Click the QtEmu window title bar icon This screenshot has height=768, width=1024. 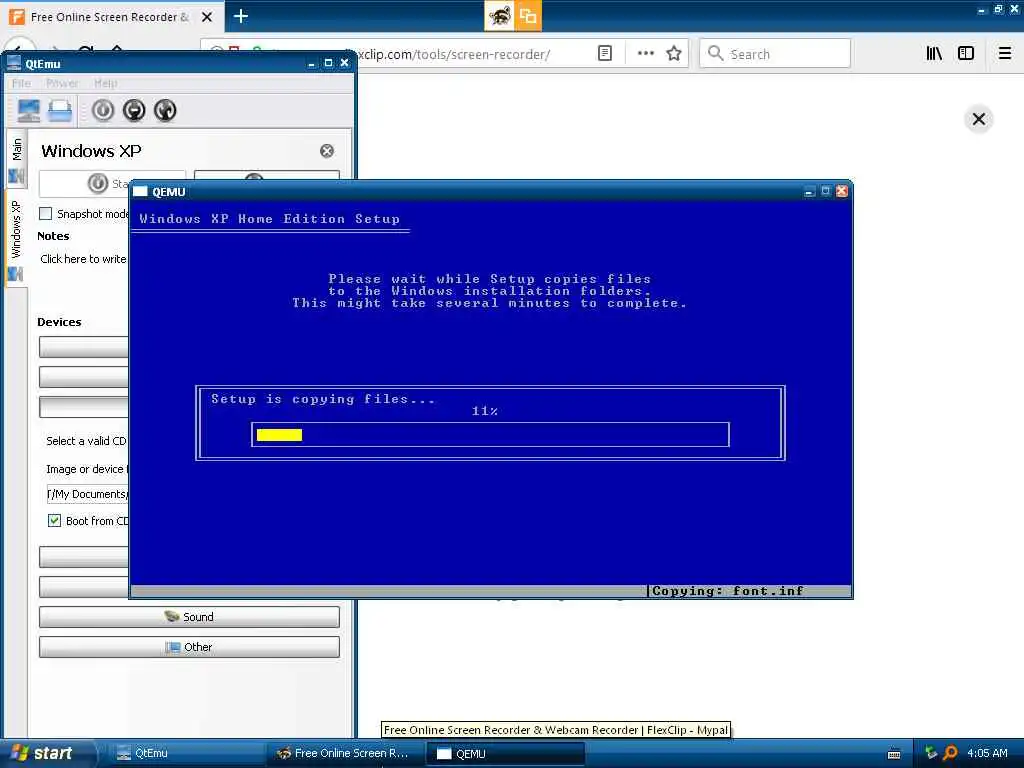[x=14, y=63]
